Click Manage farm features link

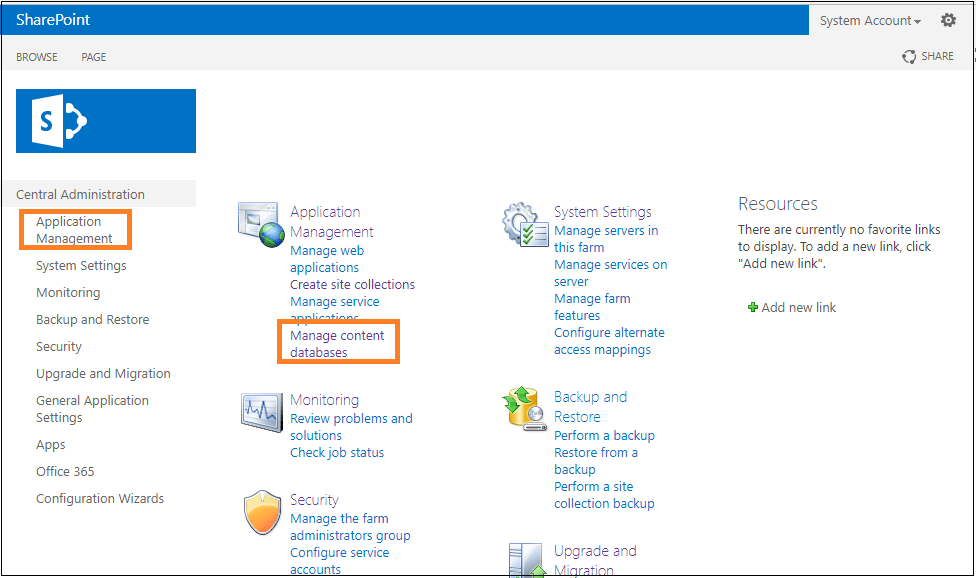click(592, 307)
